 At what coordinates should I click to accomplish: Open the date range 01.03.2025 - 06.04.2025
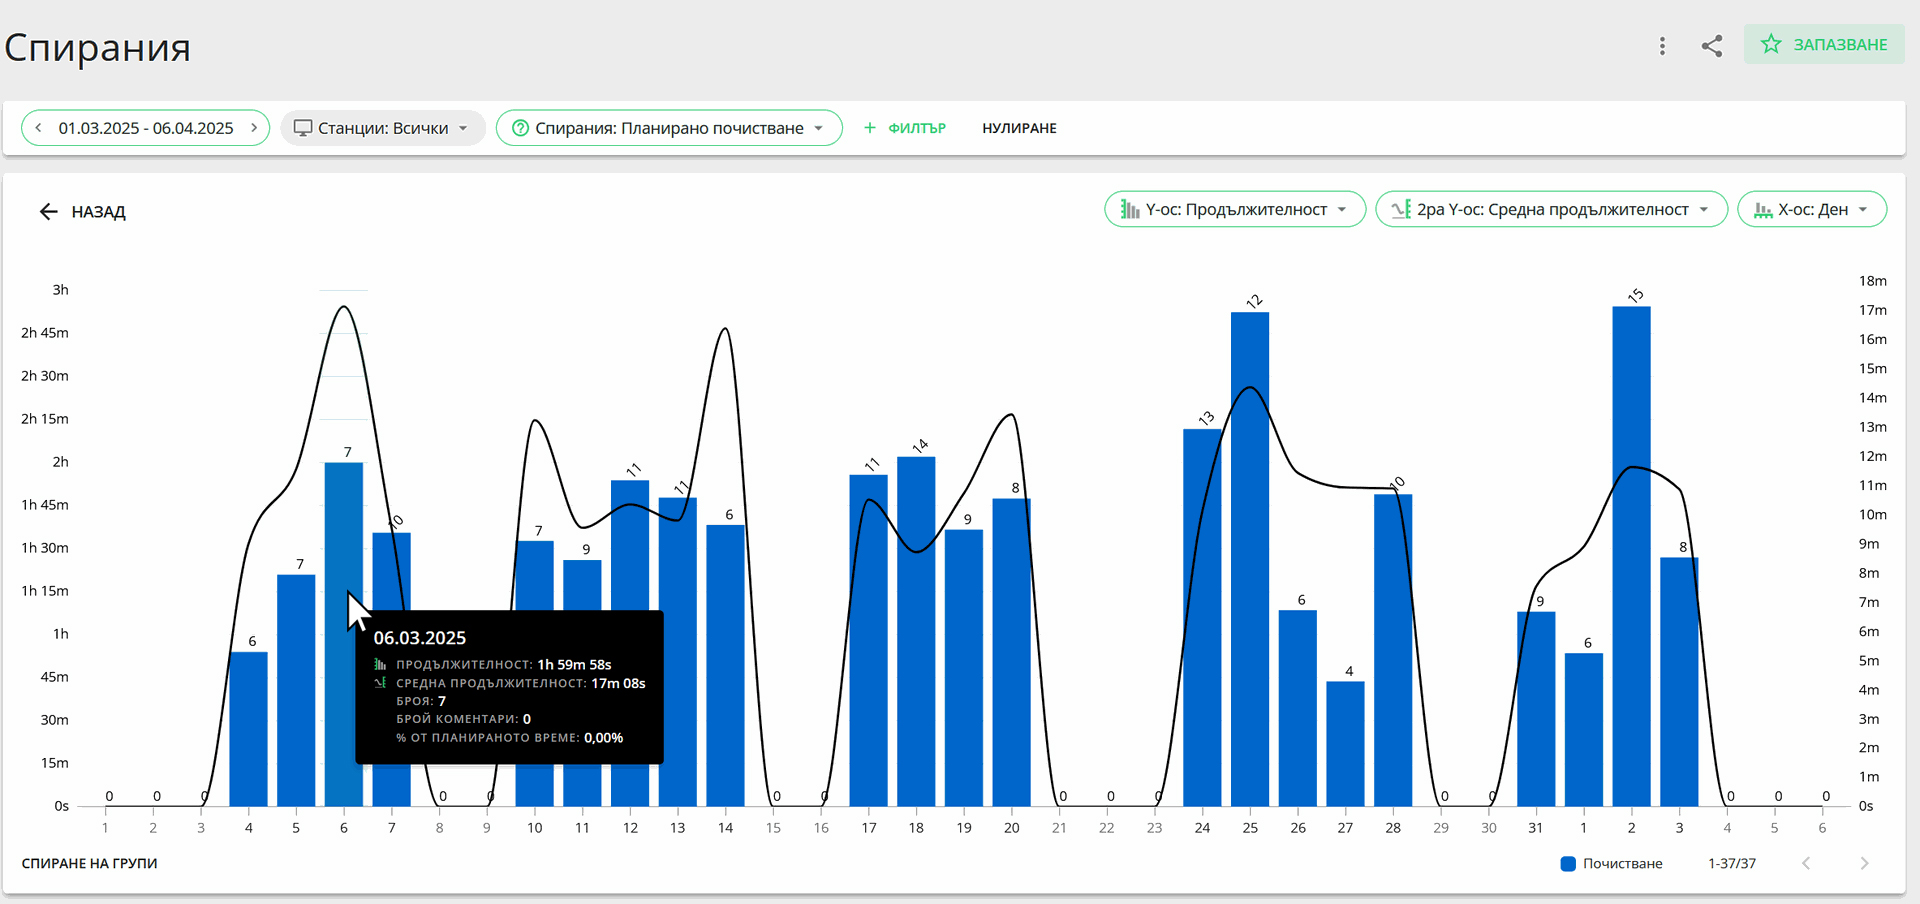(146, 128)
